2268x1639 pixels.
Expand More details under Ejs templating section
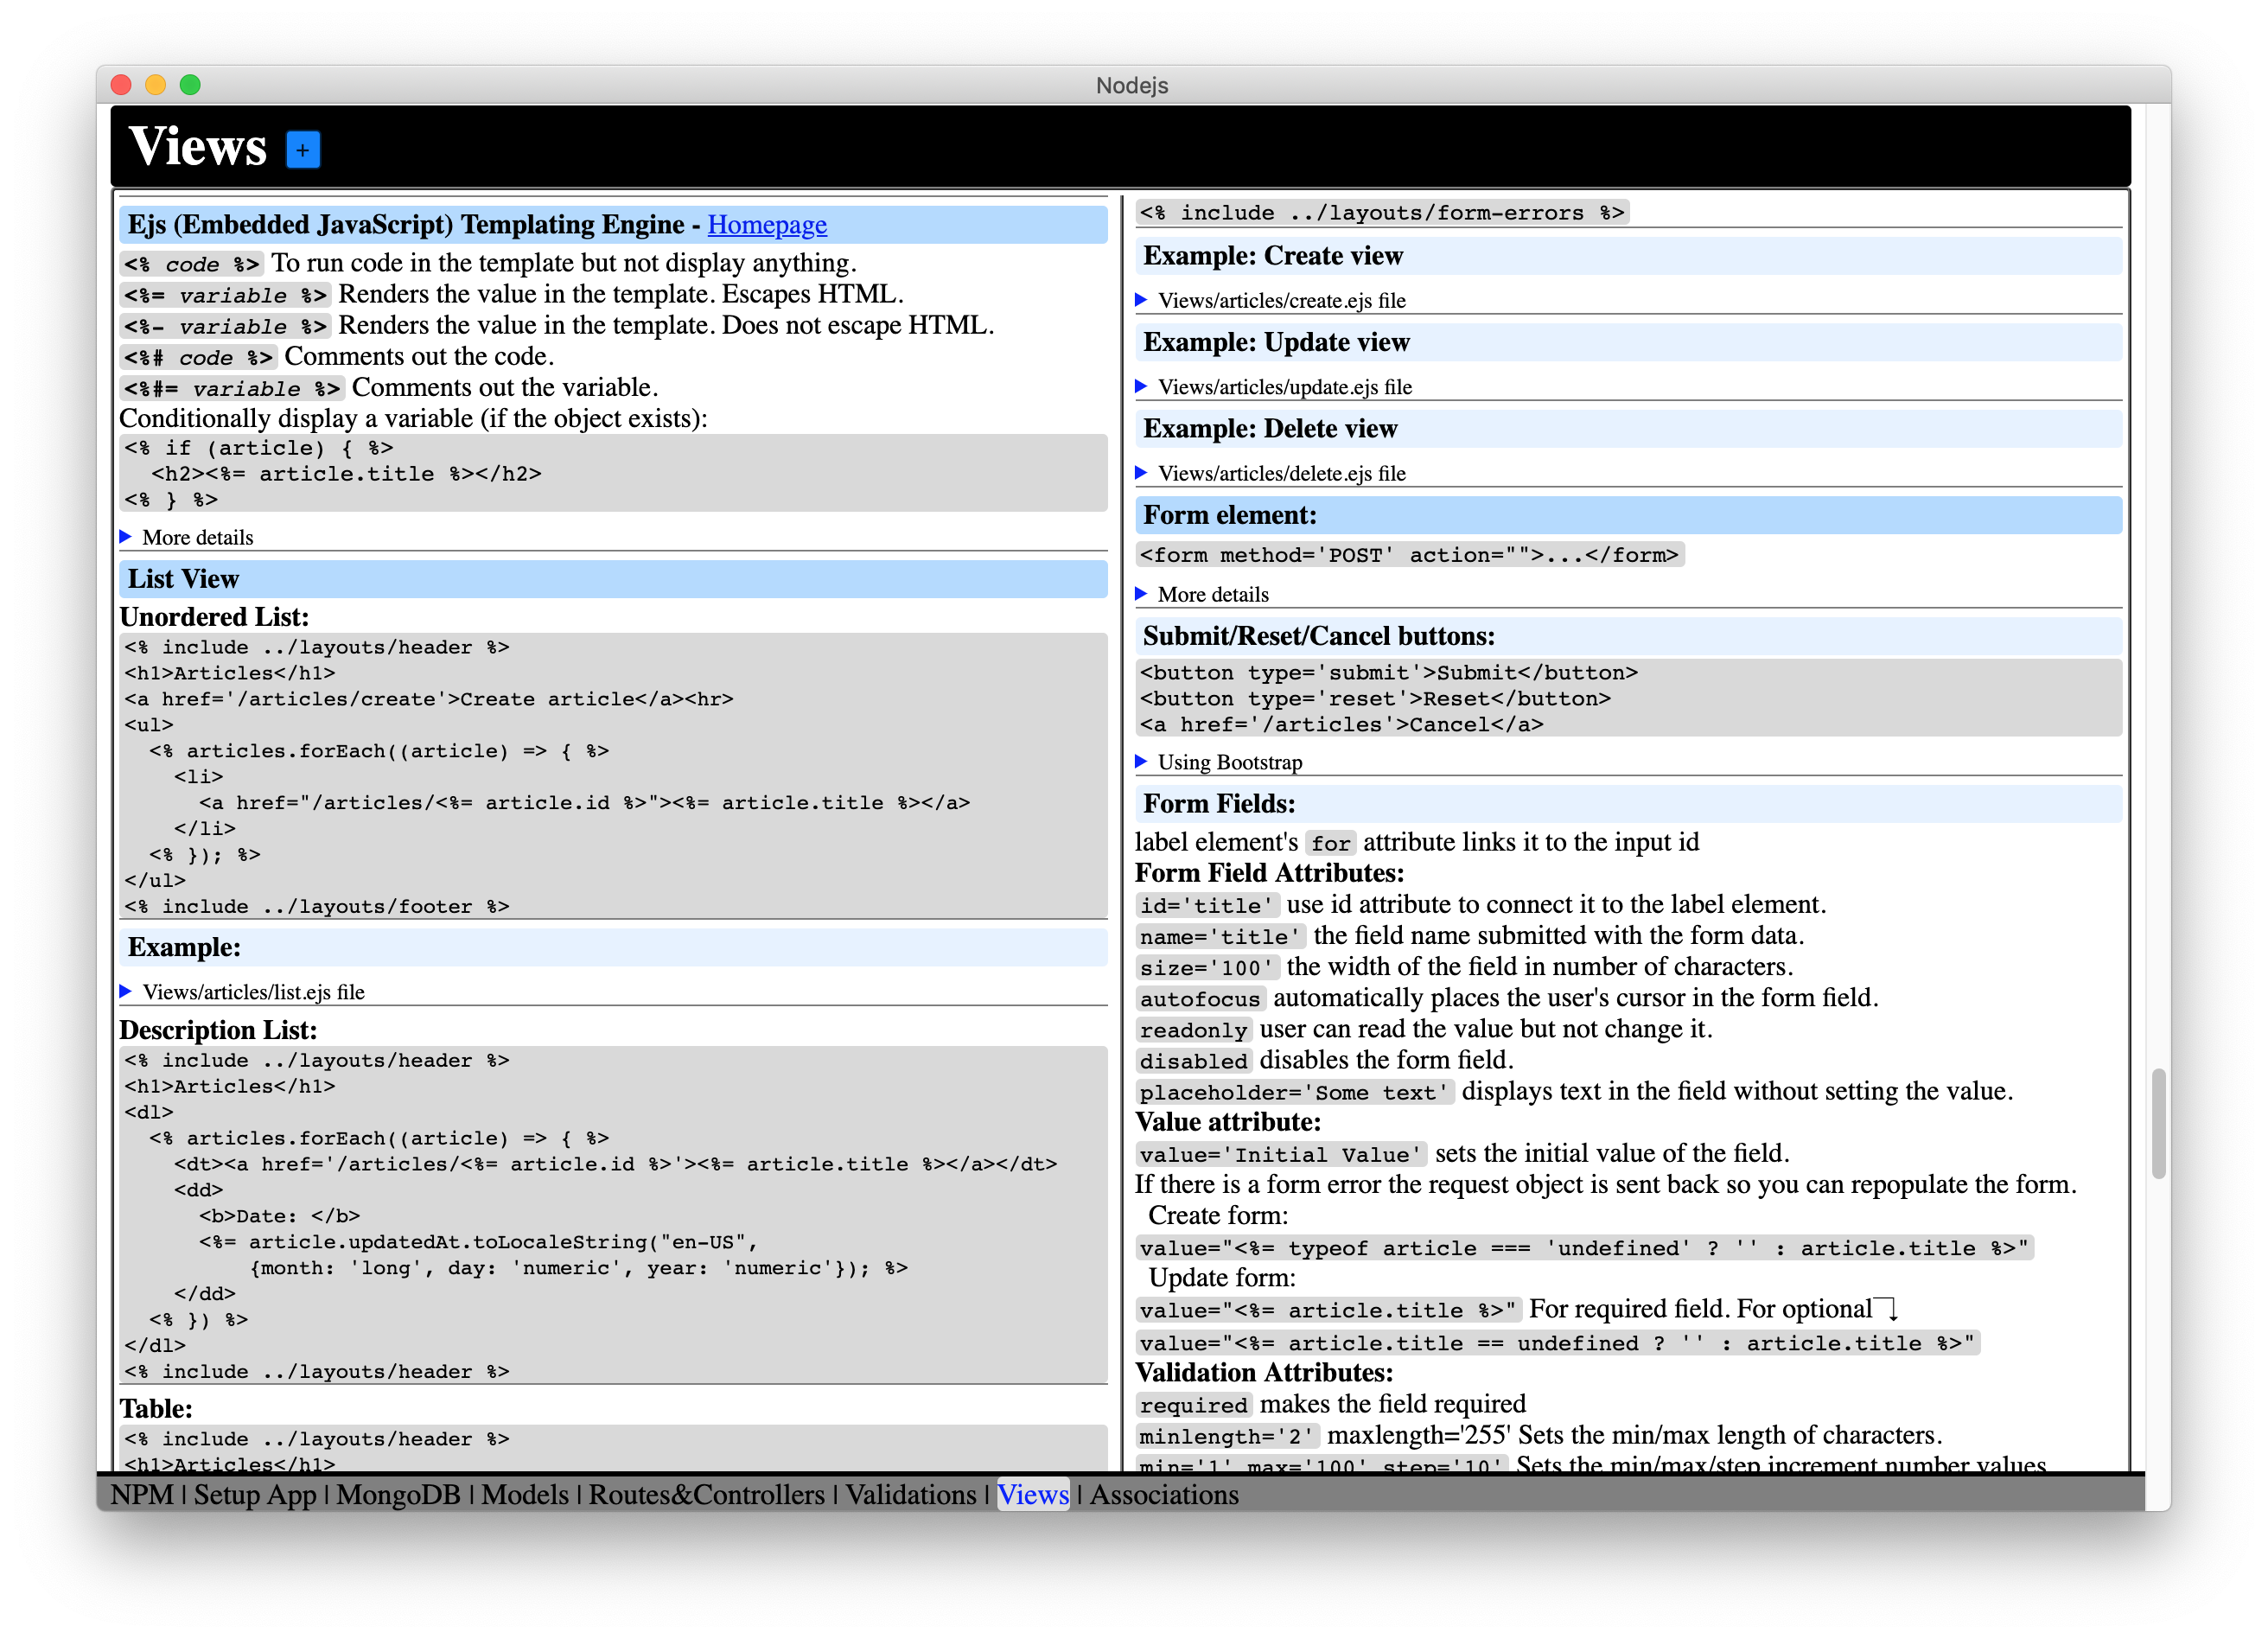(x=187, y=537)
